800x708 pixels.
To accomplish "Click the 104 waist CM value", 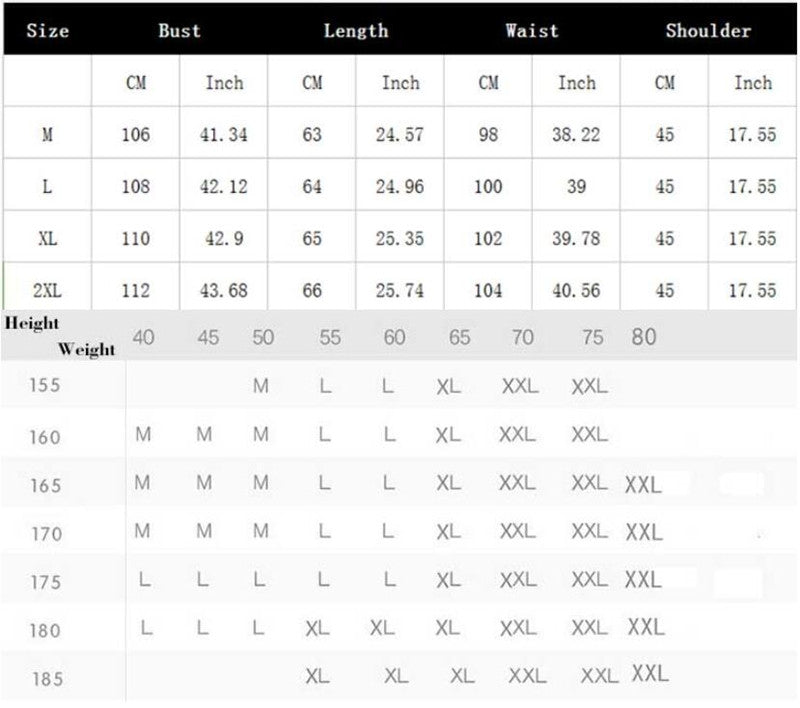I will click(488, 291).
